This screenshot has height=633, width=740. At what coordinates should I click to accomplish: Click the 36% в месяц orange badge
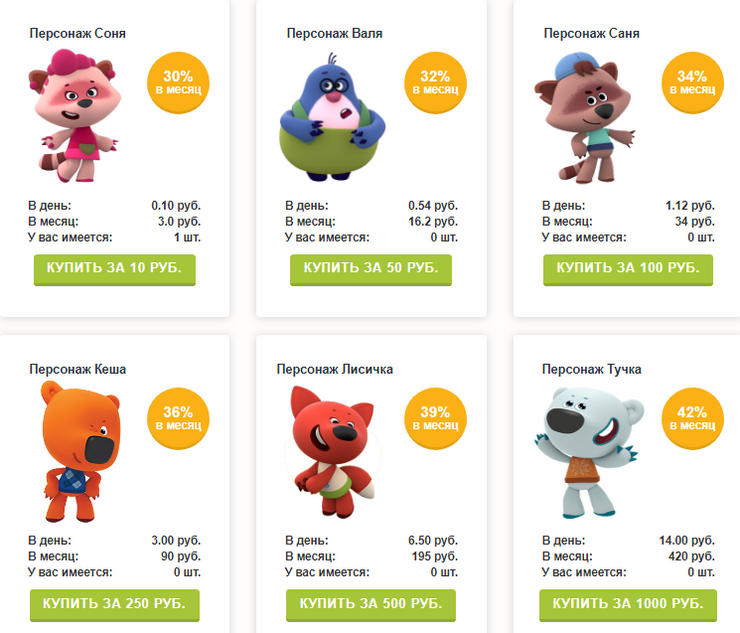[x=178, y=419]
